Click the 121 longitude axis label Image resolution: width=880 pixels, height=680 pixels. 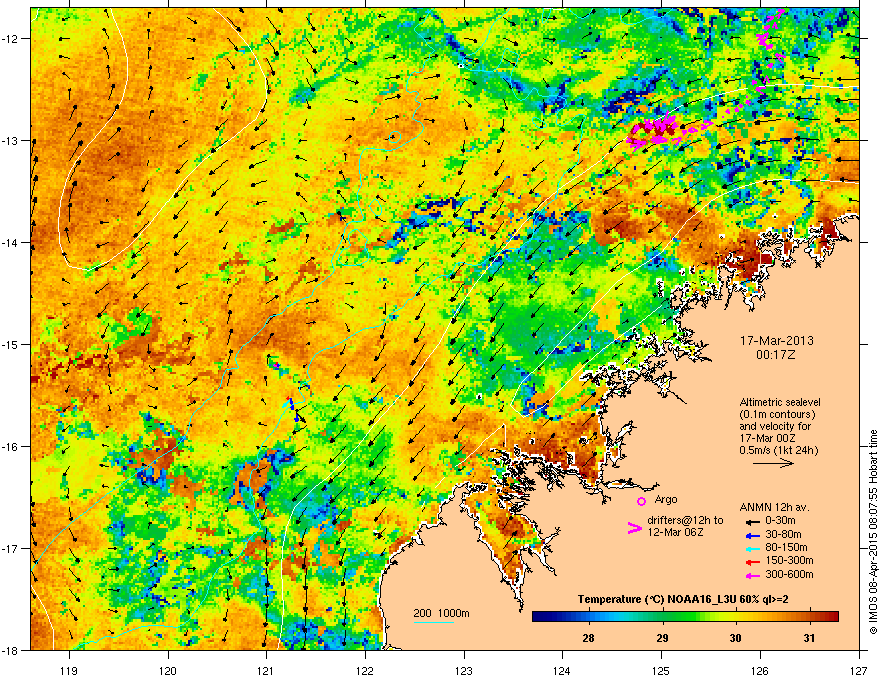266,670
